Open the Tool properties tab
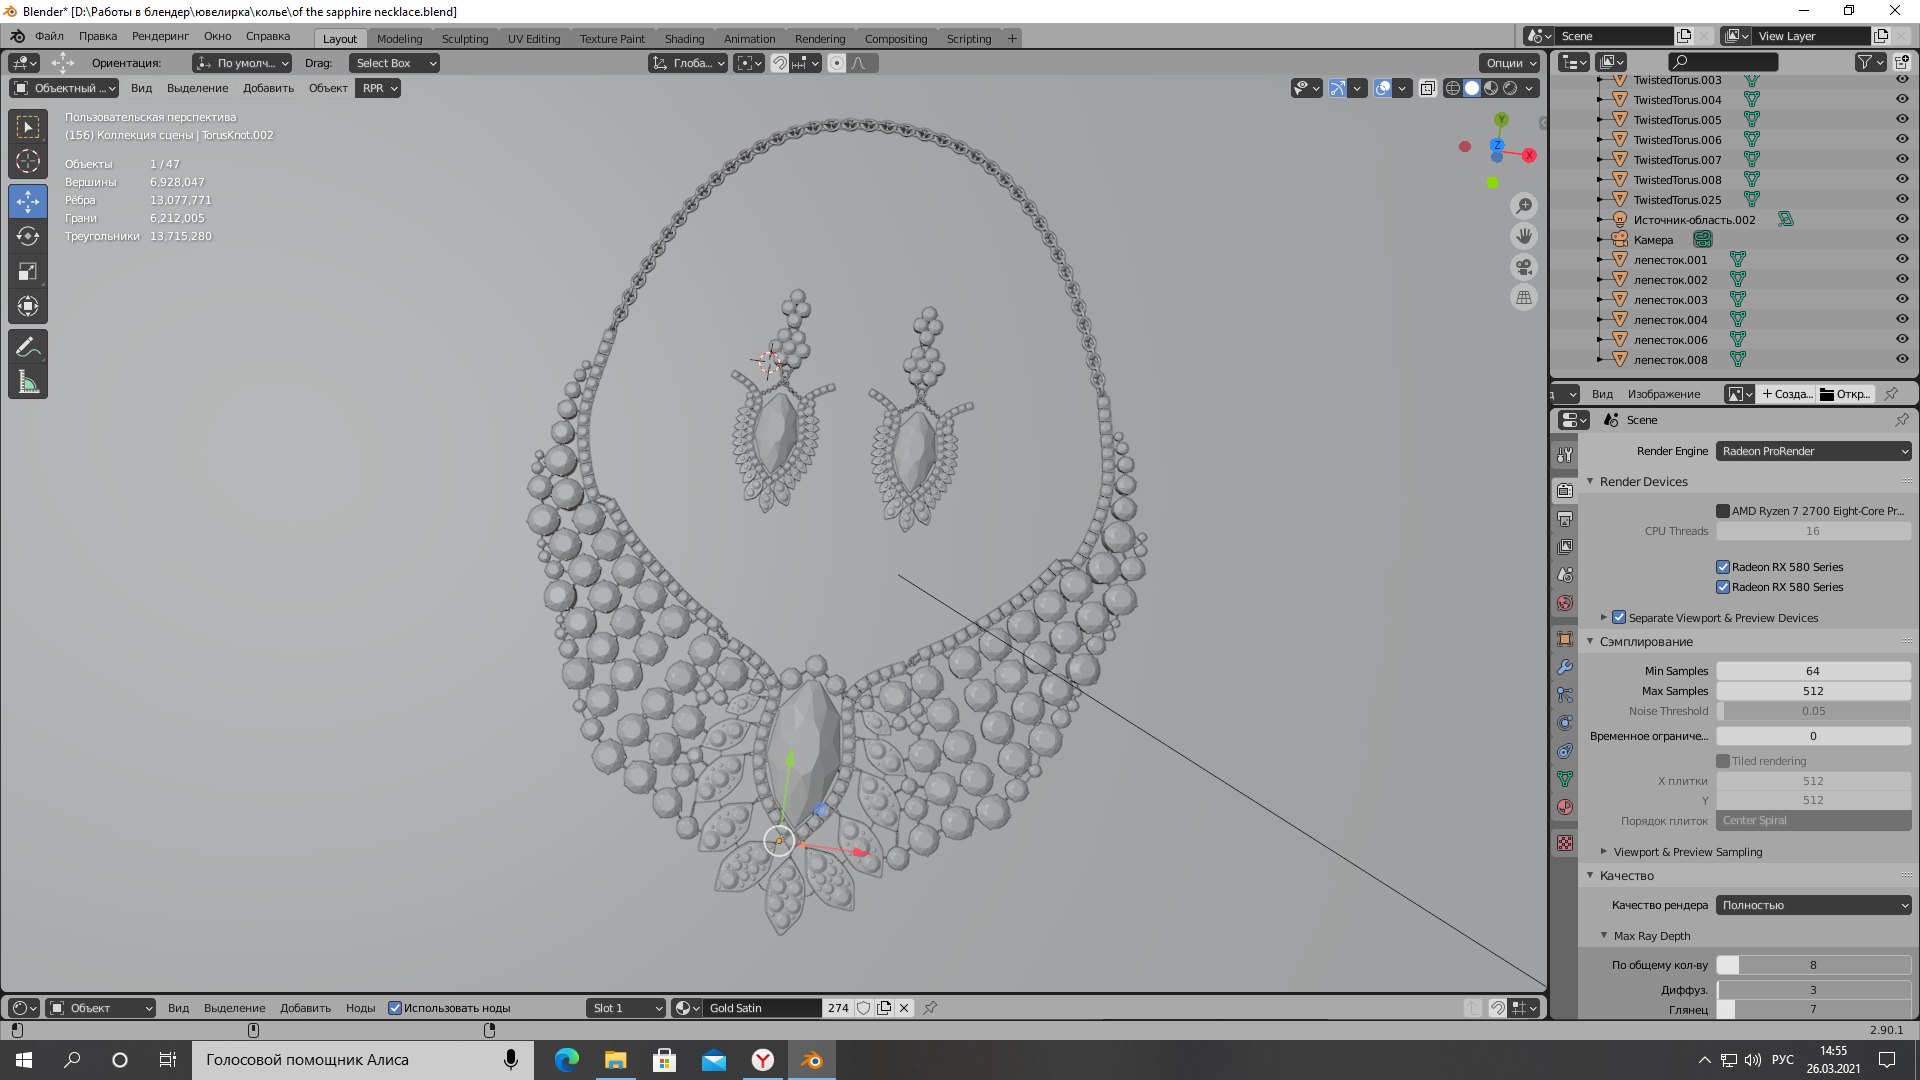1920x1080 pixels. 1565,455
